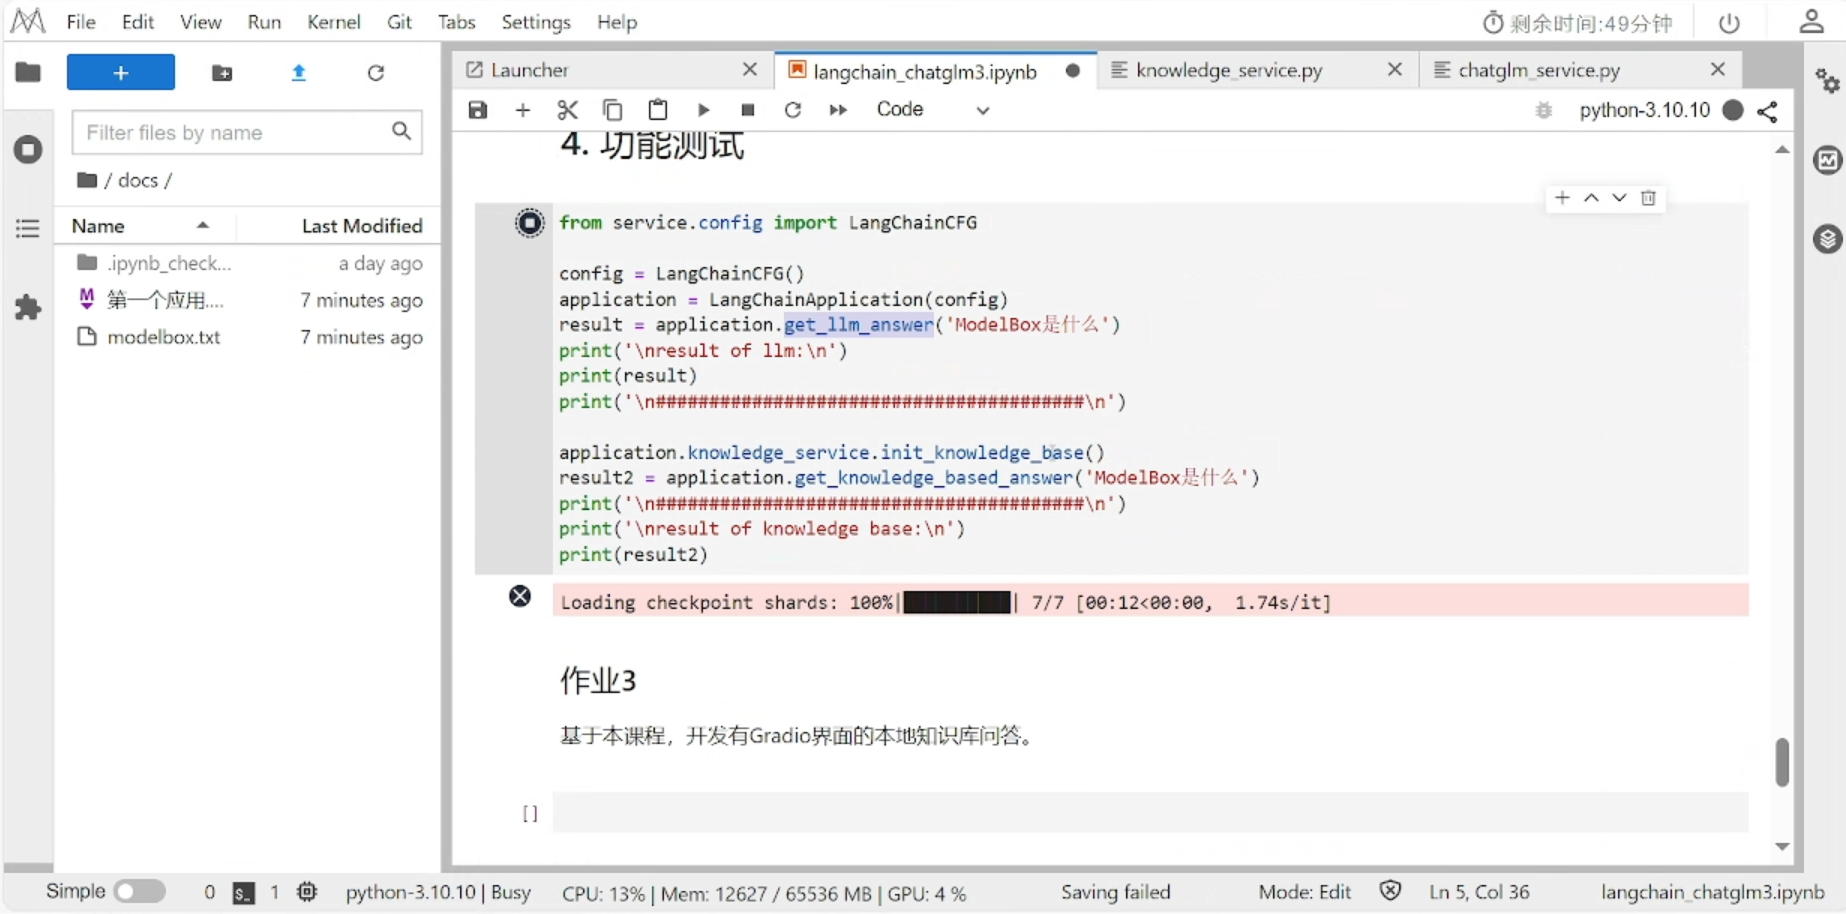Toggle the Simple interface mode switch
Viewport: 1846px width, 914px height.
coord(139,891)
